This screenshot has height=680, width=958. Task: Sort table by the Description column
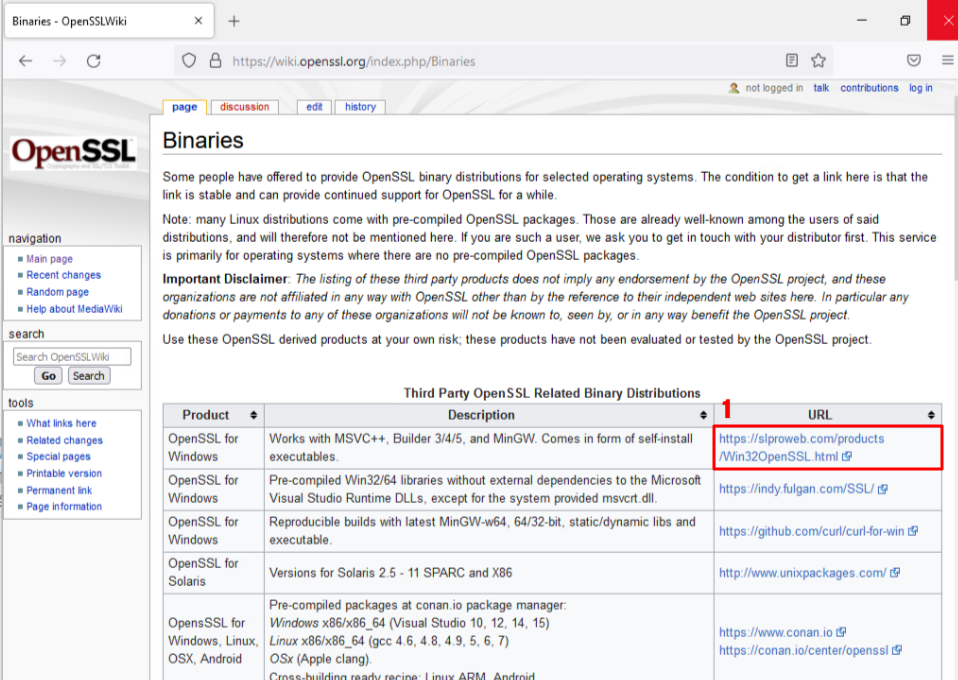(x=488, y=415)
